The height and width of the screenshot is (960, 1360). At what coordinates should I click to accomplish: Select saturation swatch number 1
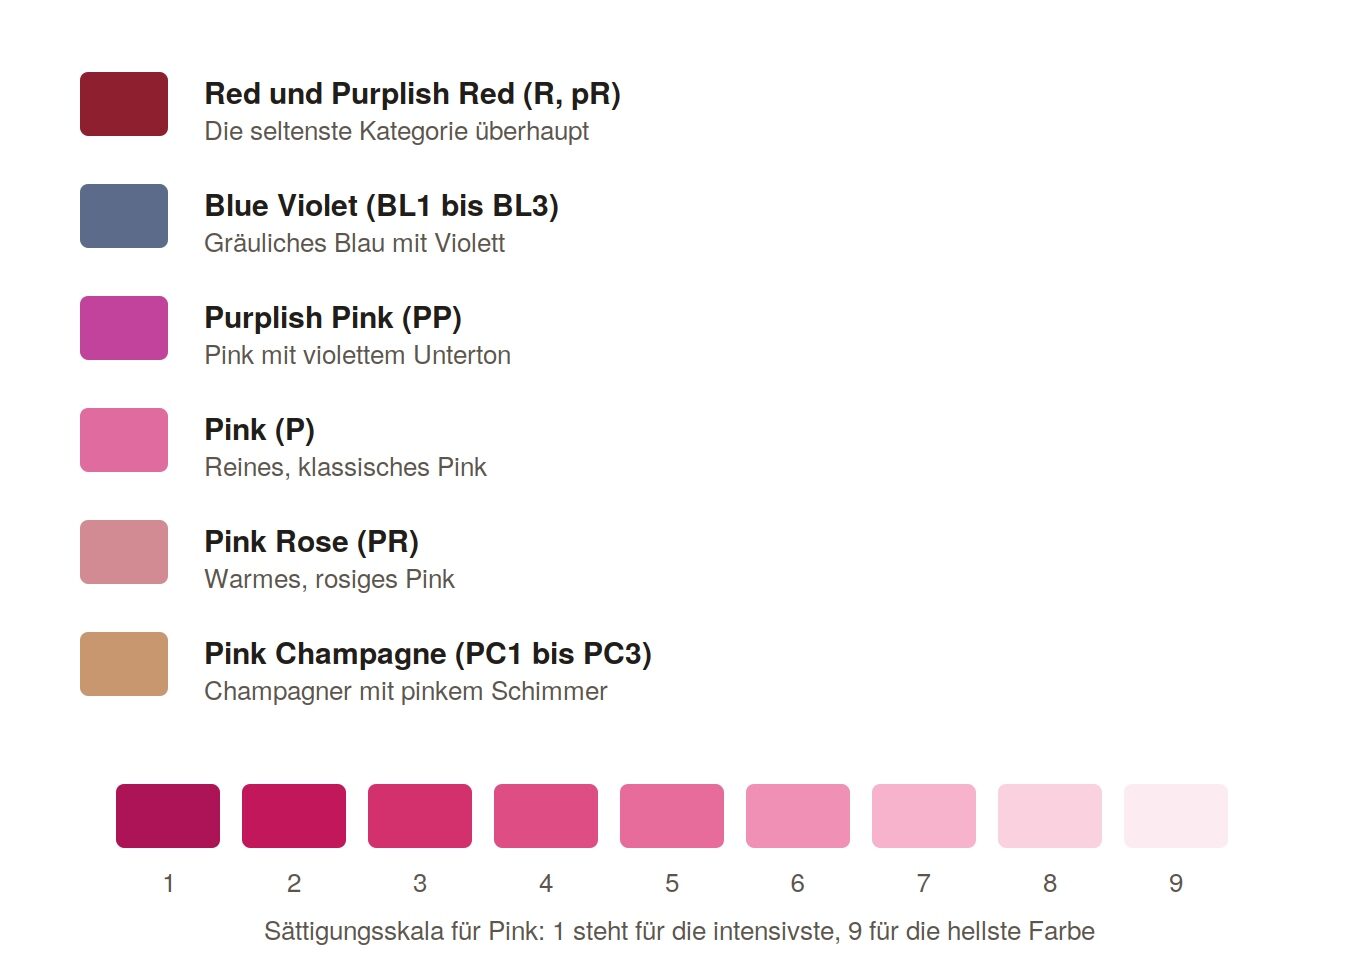(168, 816)
